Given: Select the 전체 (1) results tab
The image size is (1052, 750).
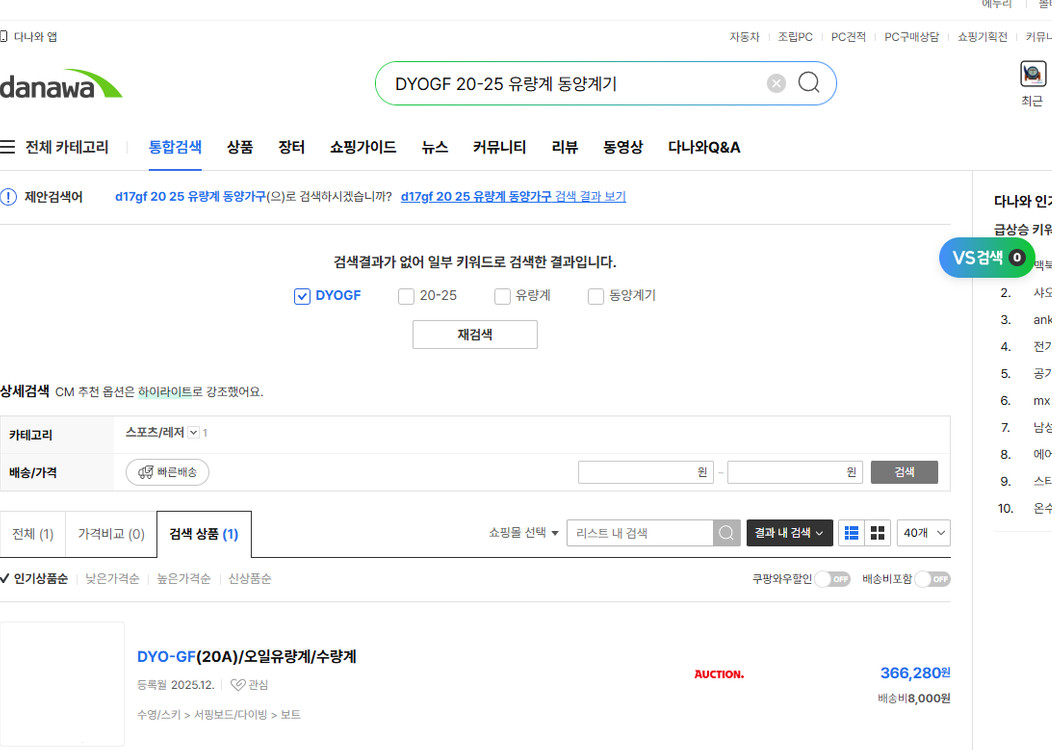Looking at the screenshot, I should click(33, 534).
